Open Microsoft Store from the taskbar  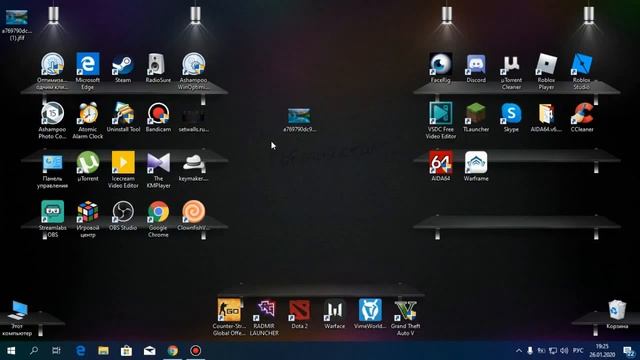[x=126, y=351]
